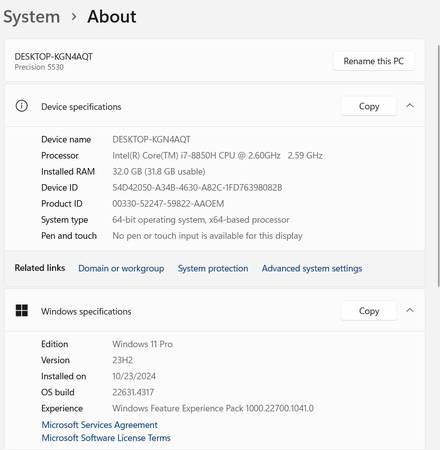Click the Precision 5530 model text
The width and height of the screenshot is (440, 450).
(x=39, y=67)
